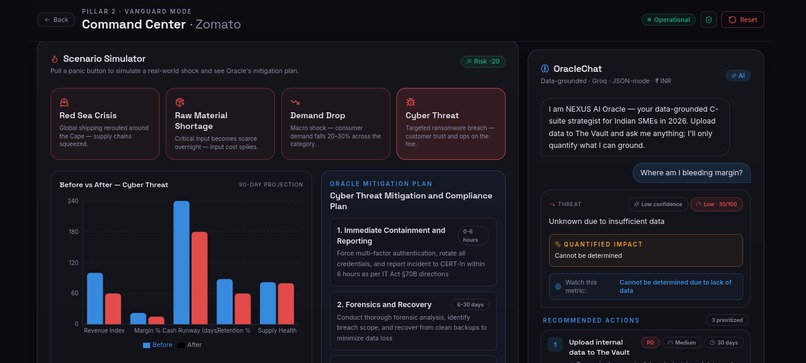Click the 30 days timeline tag

[723, 342]
